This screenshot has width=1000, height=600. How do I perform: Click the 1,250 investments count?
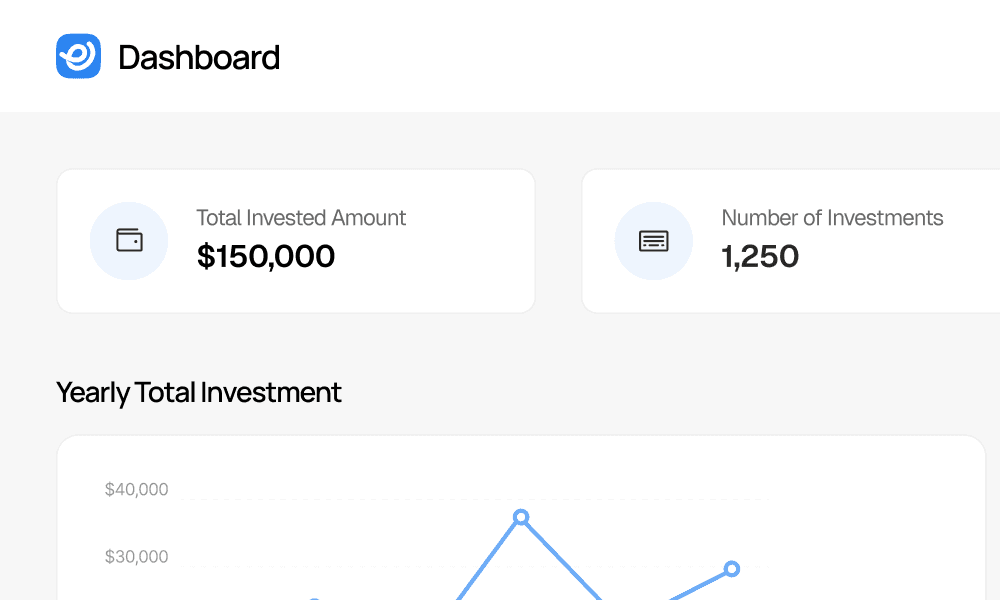click(760, 257)
